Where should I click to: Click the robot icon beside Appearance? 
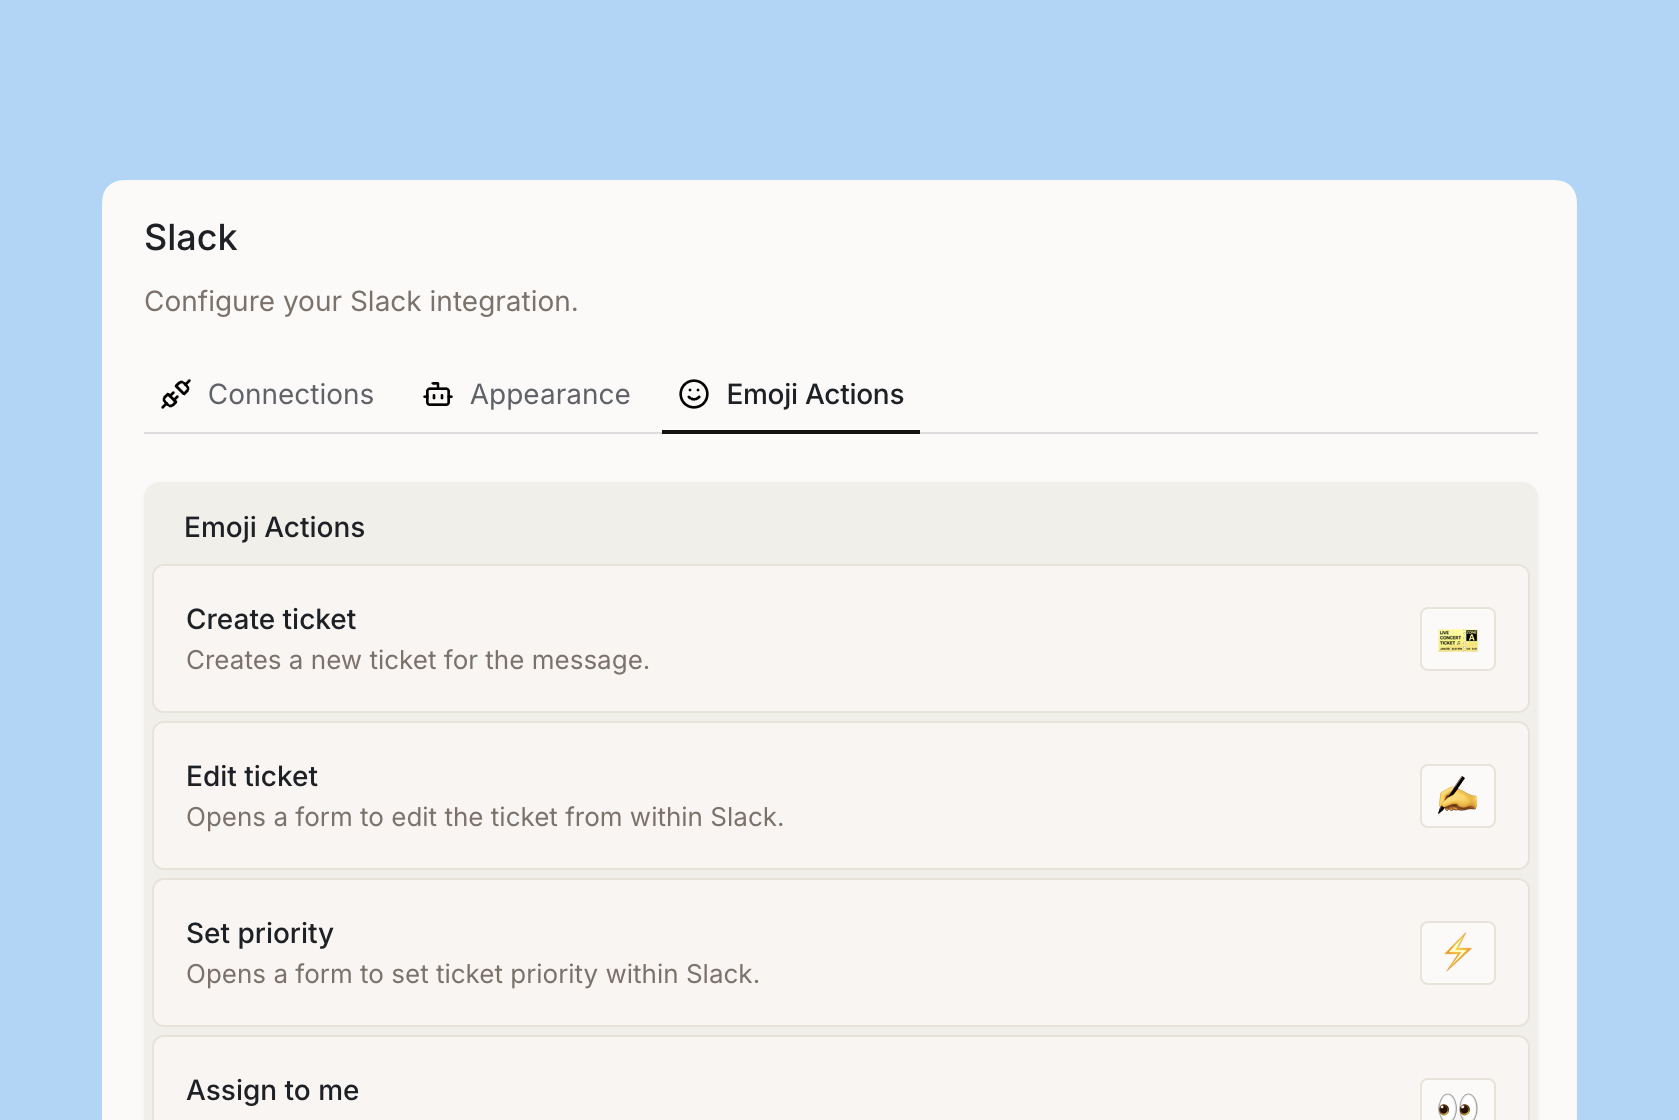[438, 395]
